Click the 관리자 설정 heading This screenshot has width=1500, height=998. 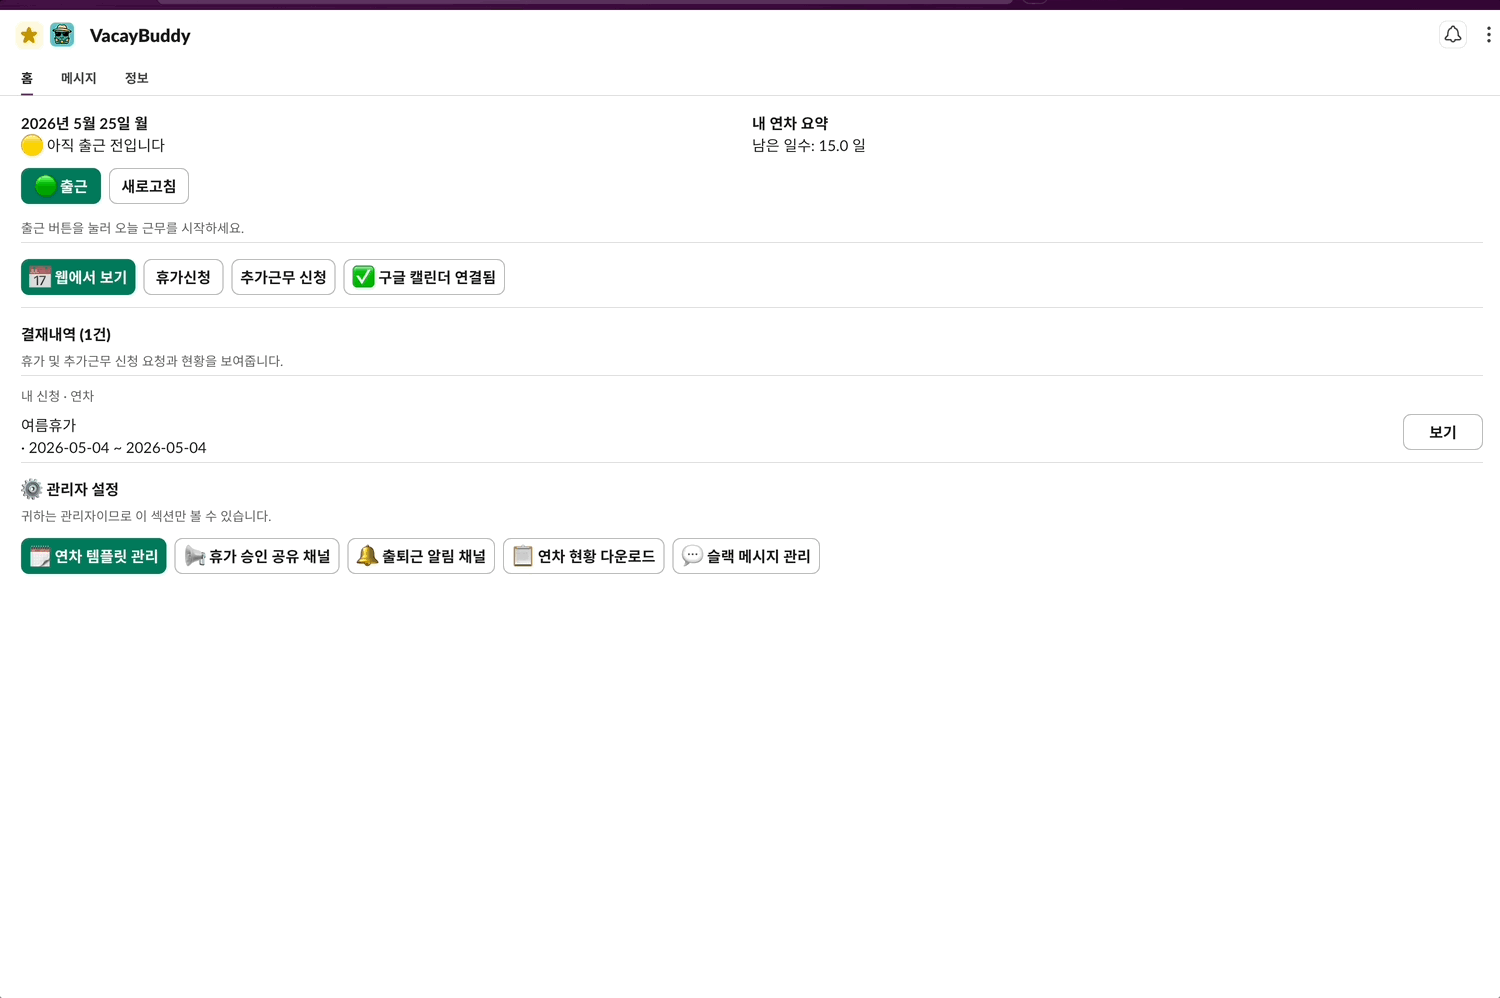pos(82,489)
